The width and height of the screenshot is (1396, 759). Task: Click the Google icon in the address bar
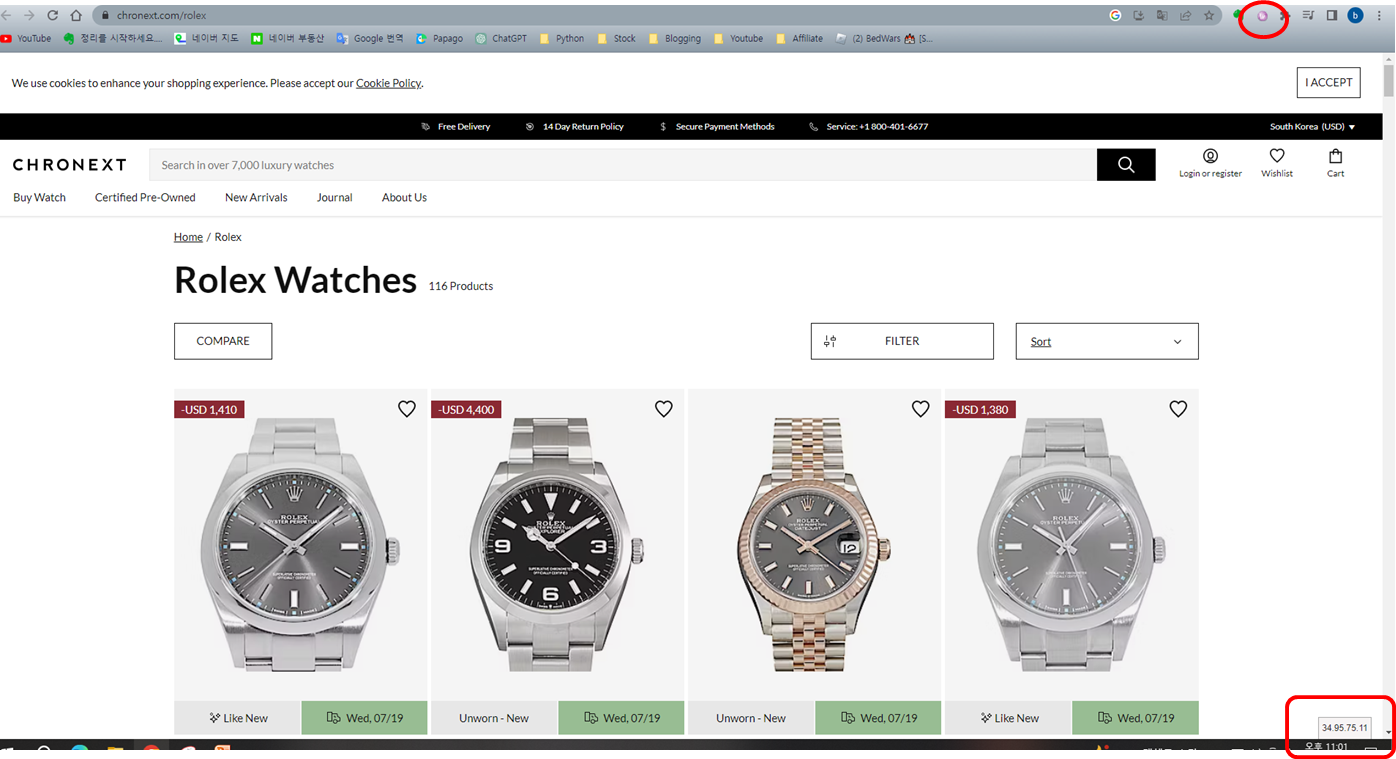(x=1115, y=16)
